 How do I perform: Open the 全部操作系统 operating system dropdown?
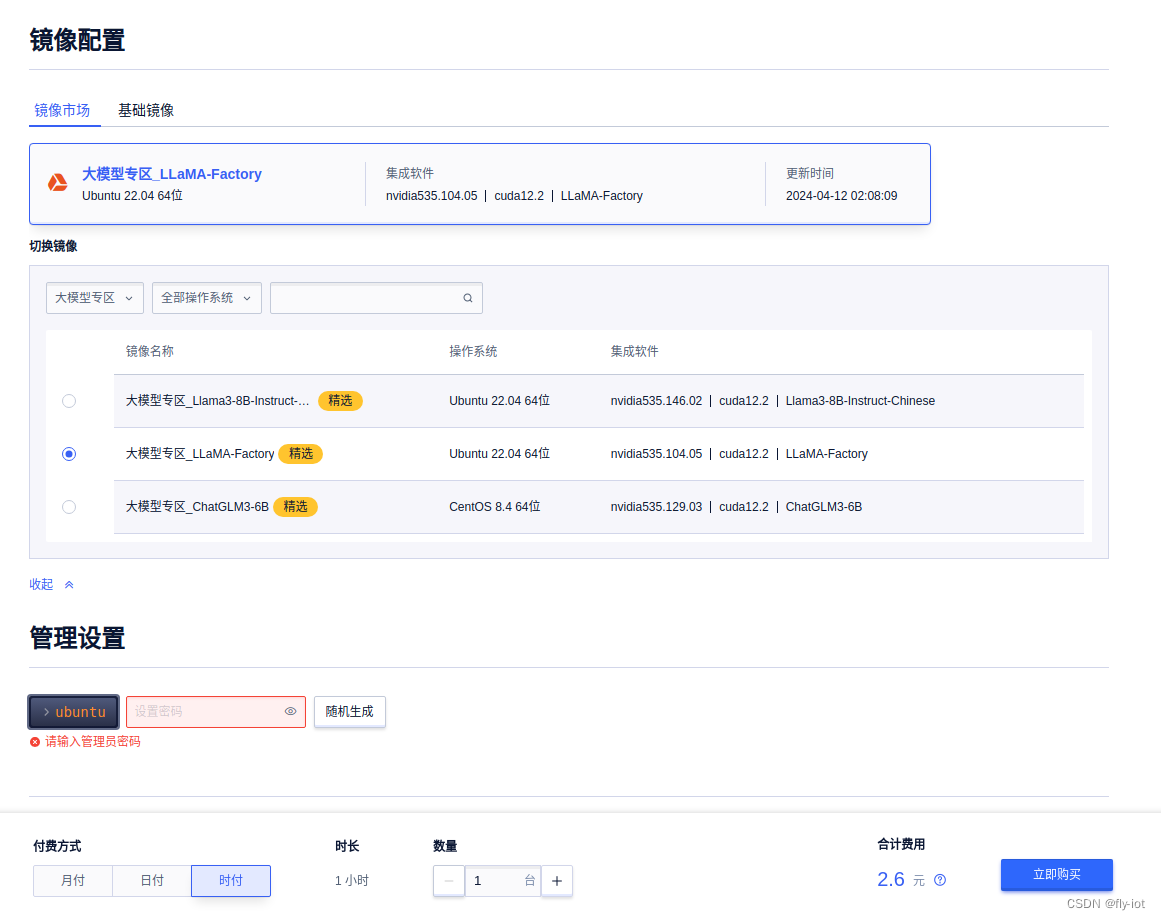[x=206, y=297]
